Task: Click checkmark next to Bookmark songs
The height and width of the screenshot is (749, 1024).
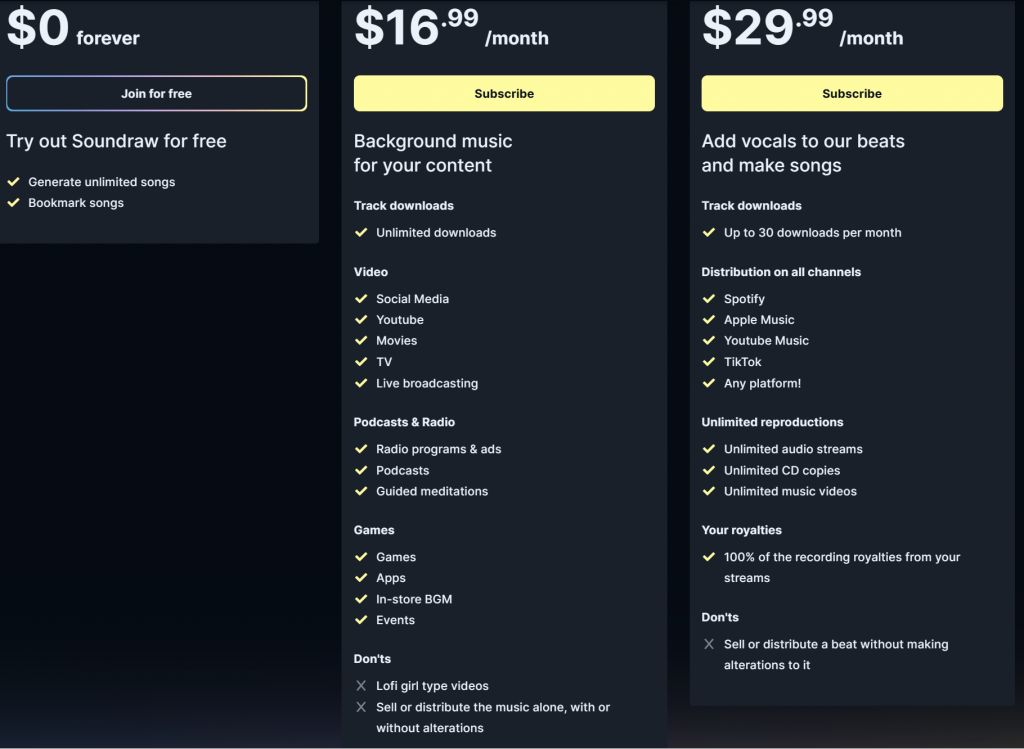Action: point(14,203)
